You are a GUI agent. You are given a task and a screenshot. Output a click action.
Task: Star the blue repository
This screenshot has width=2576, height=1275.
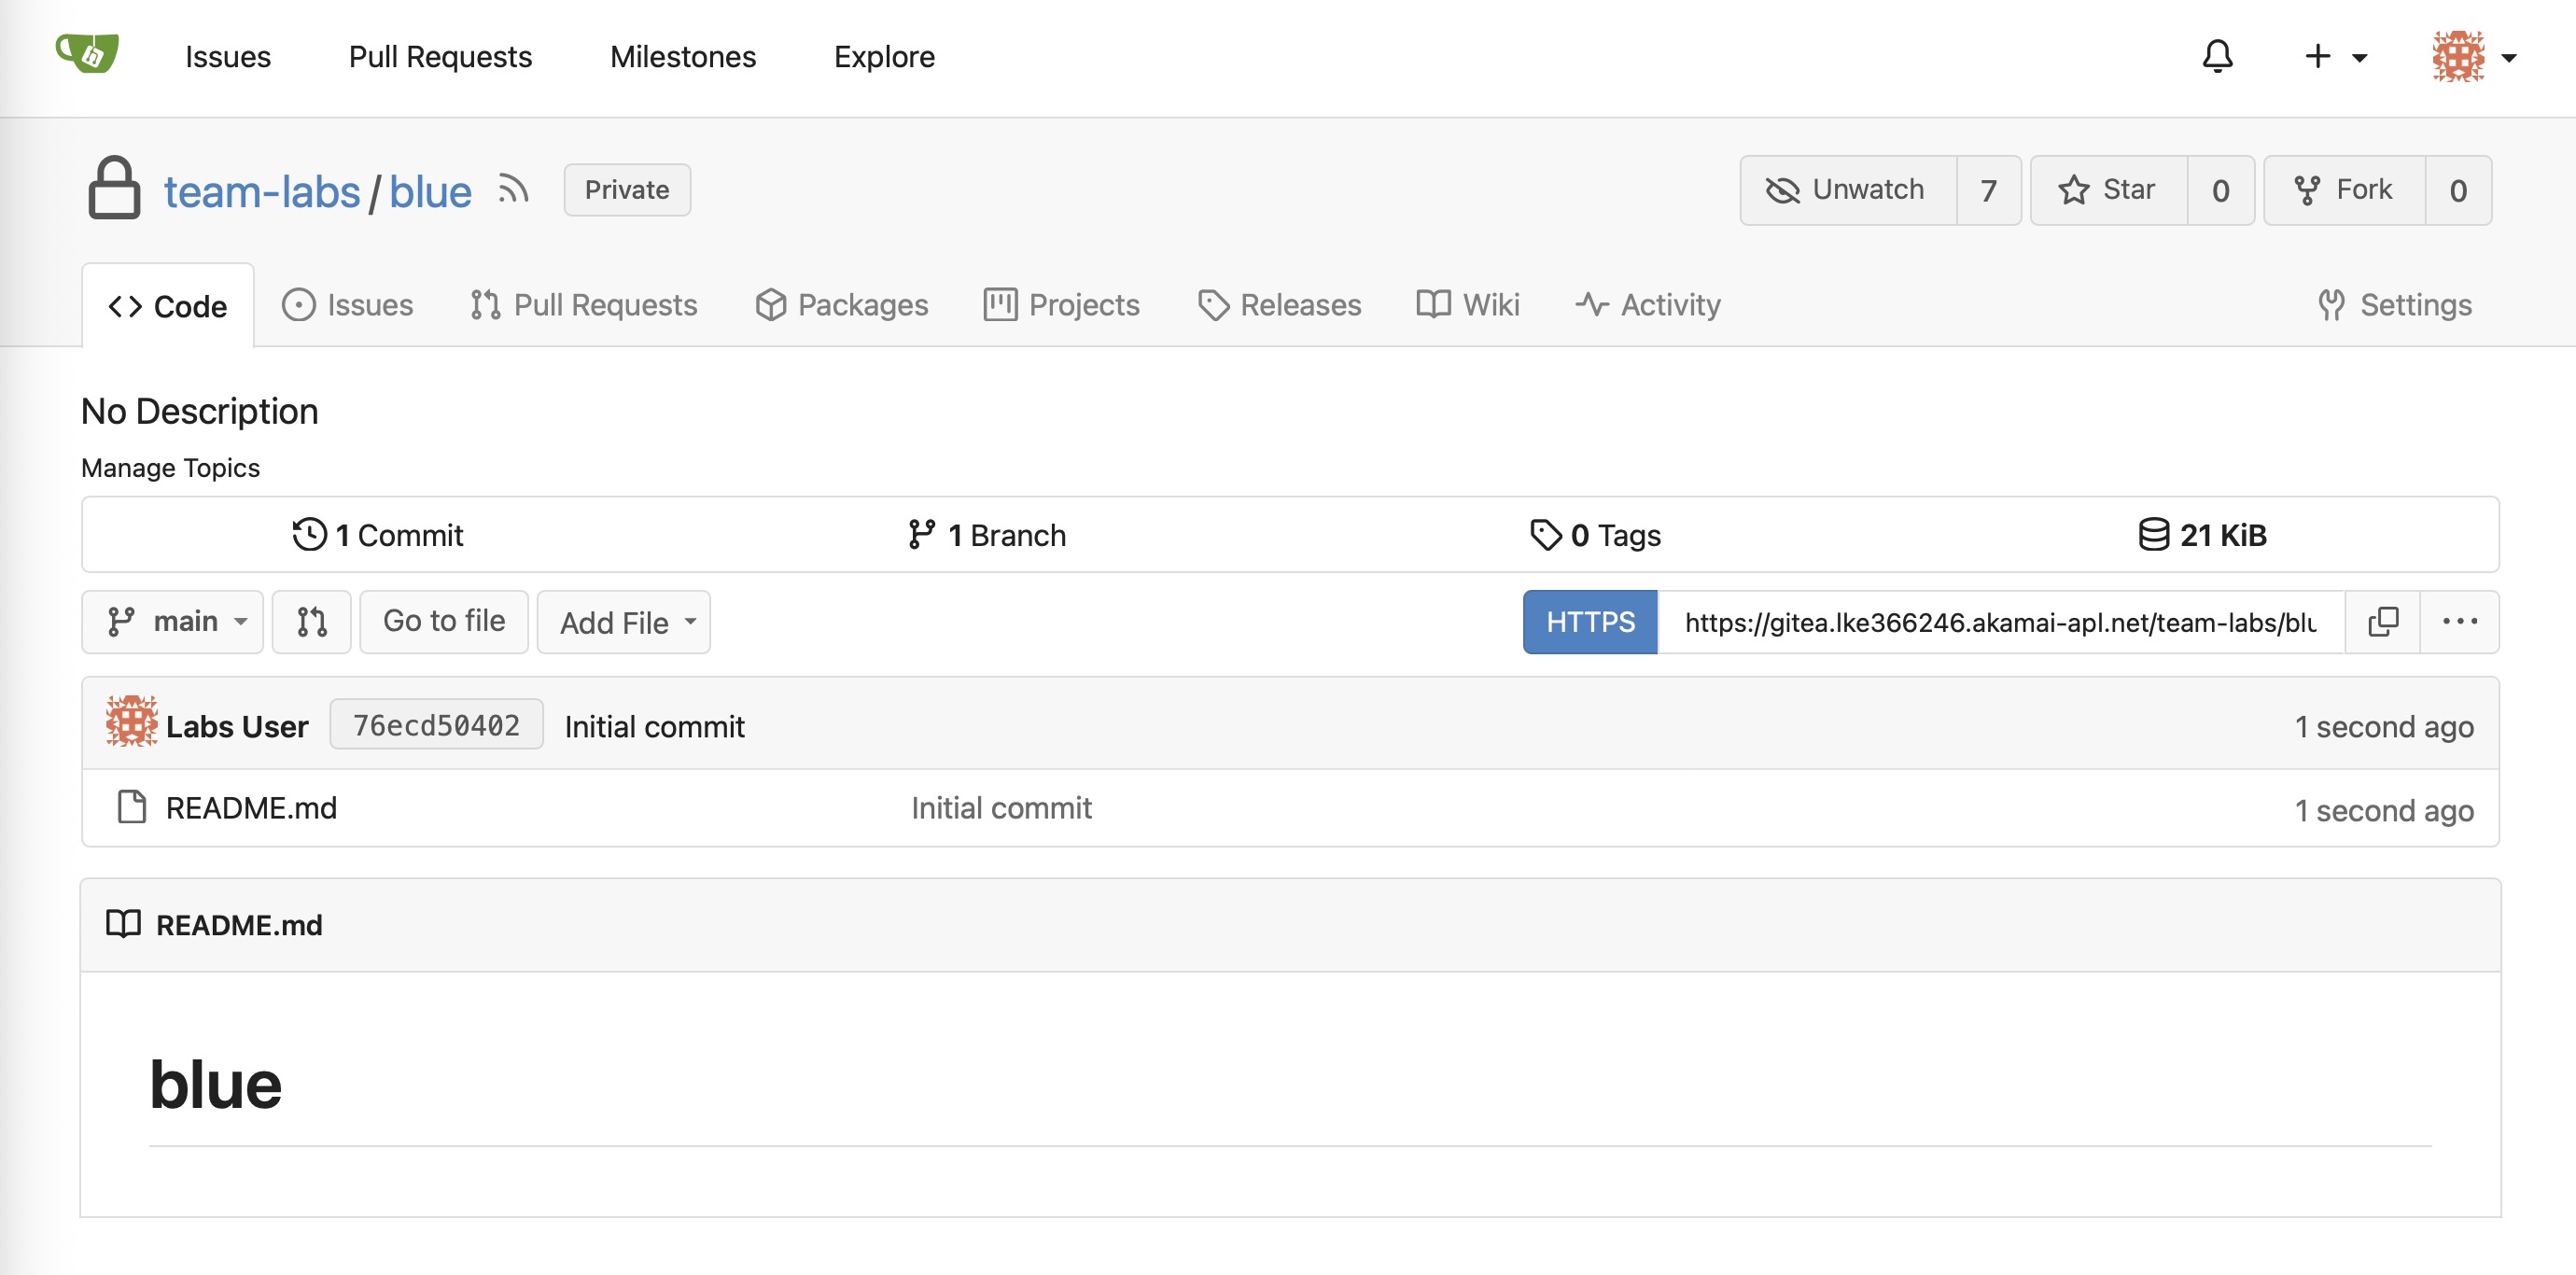point(2108,190)
